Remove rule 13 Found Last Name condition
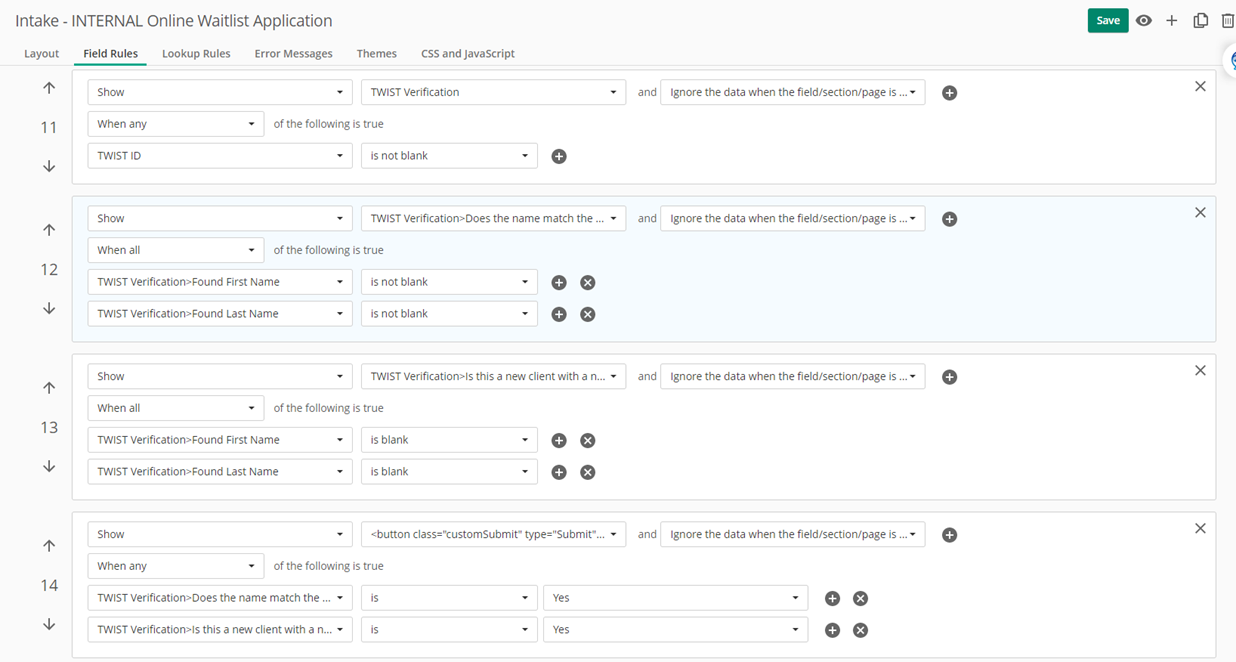Screen dimensions: 1236x662 pos(588,472)
